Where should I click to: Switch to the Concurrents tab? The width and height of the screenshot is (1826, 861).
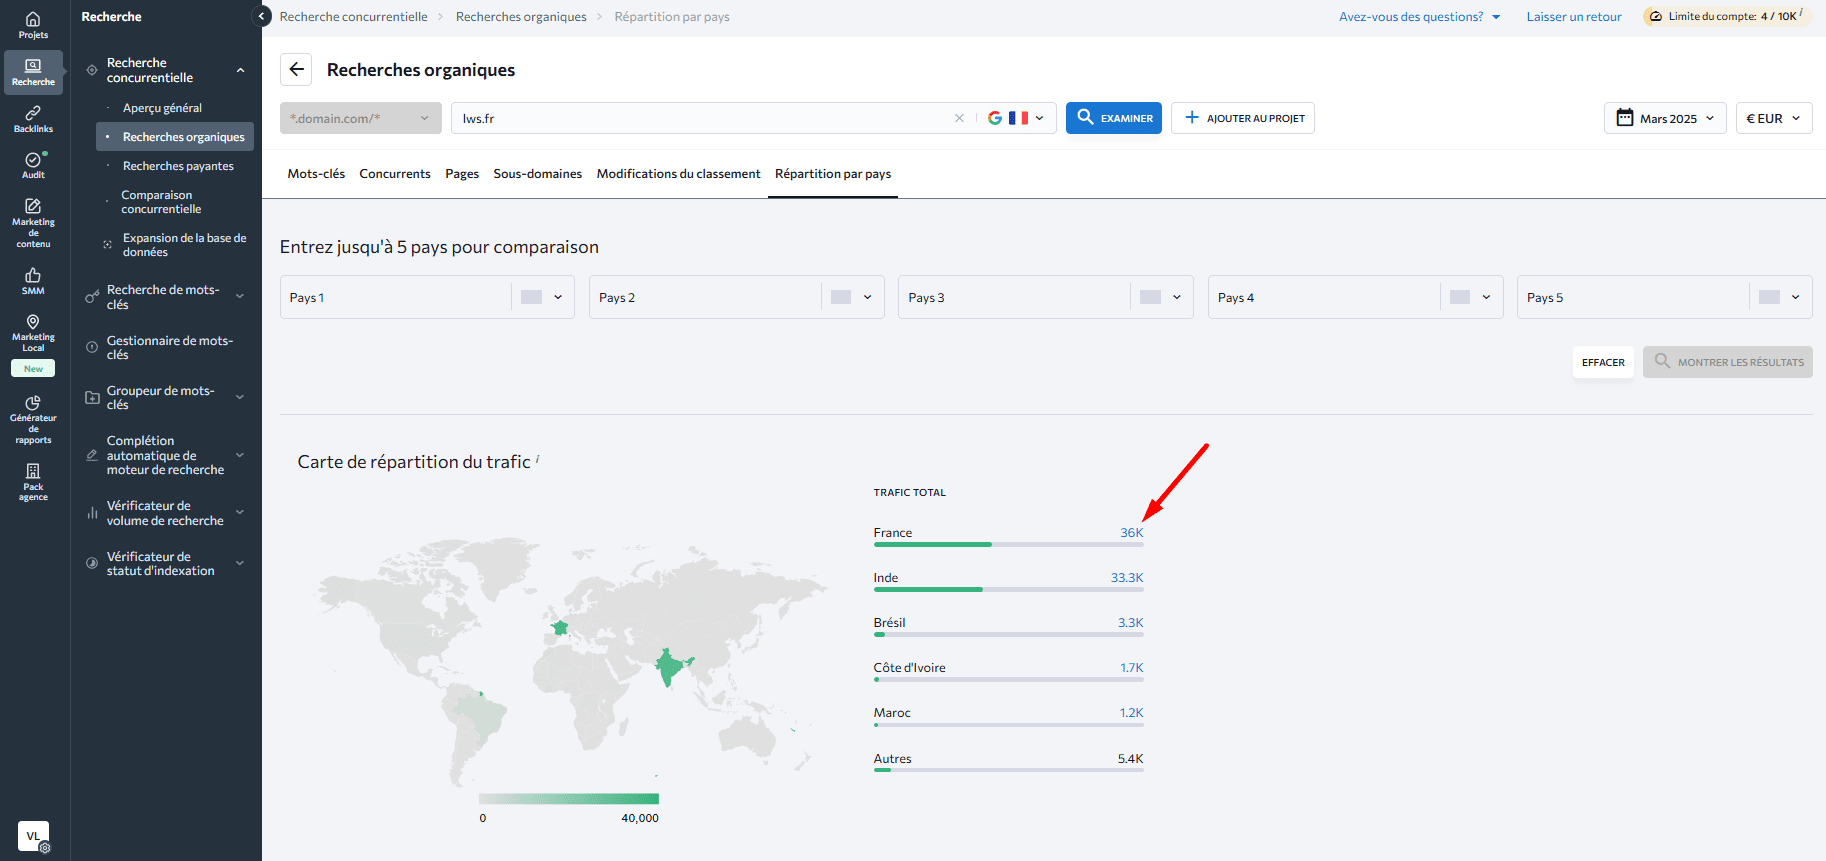[x=395, y=174]
